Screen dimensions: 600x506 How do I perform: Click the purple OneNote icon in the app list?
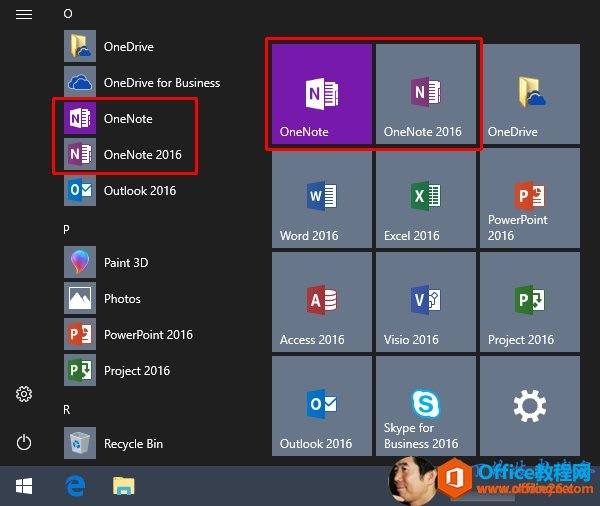coord(80,118)
